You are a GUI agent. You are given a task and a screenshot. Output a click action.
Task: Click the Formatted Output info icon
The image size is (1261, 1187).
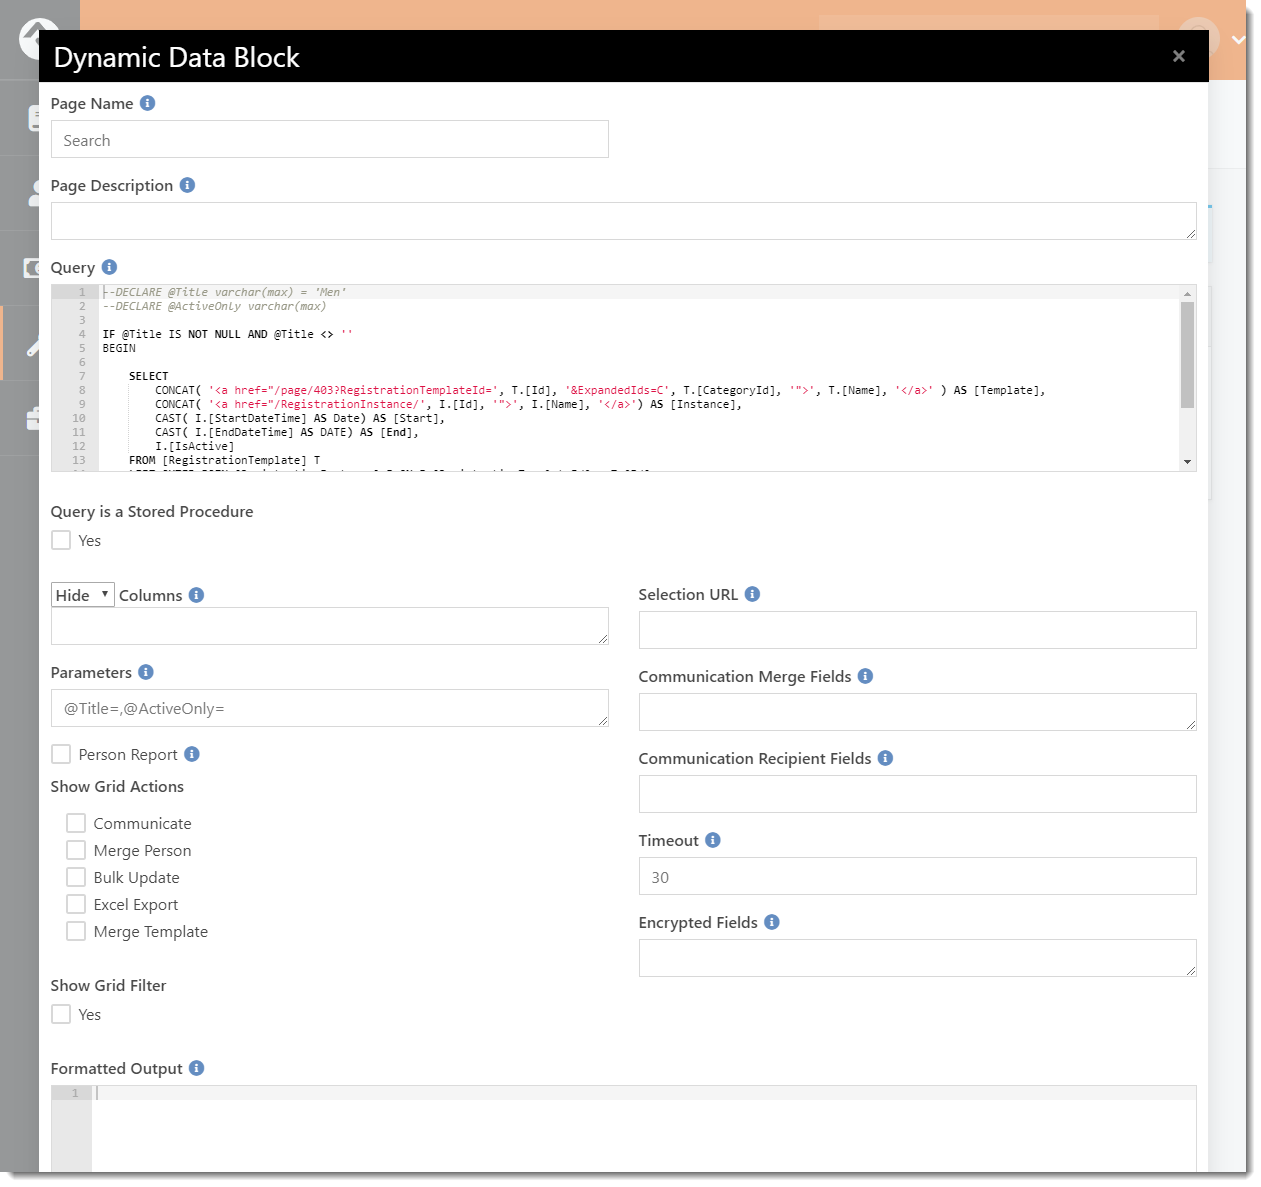[196, 1068]
